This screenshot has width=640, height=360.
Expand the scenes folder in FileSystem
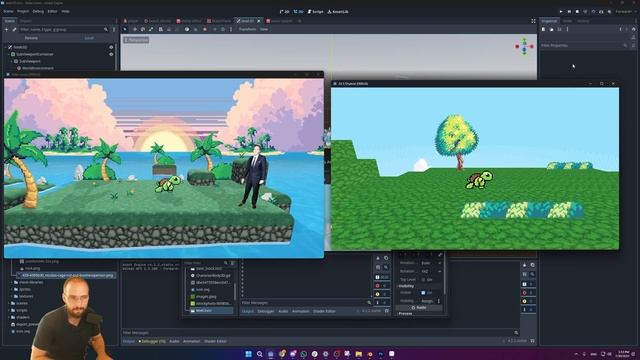coord(9,303)
